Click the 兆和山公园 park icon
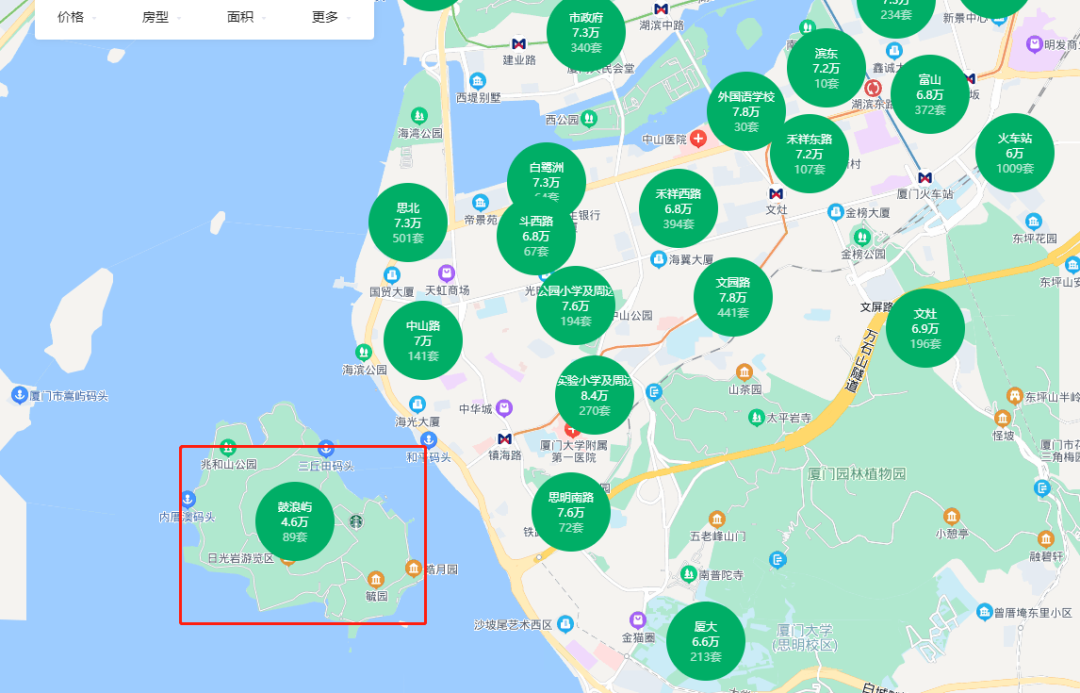 [x=227, y=447]
